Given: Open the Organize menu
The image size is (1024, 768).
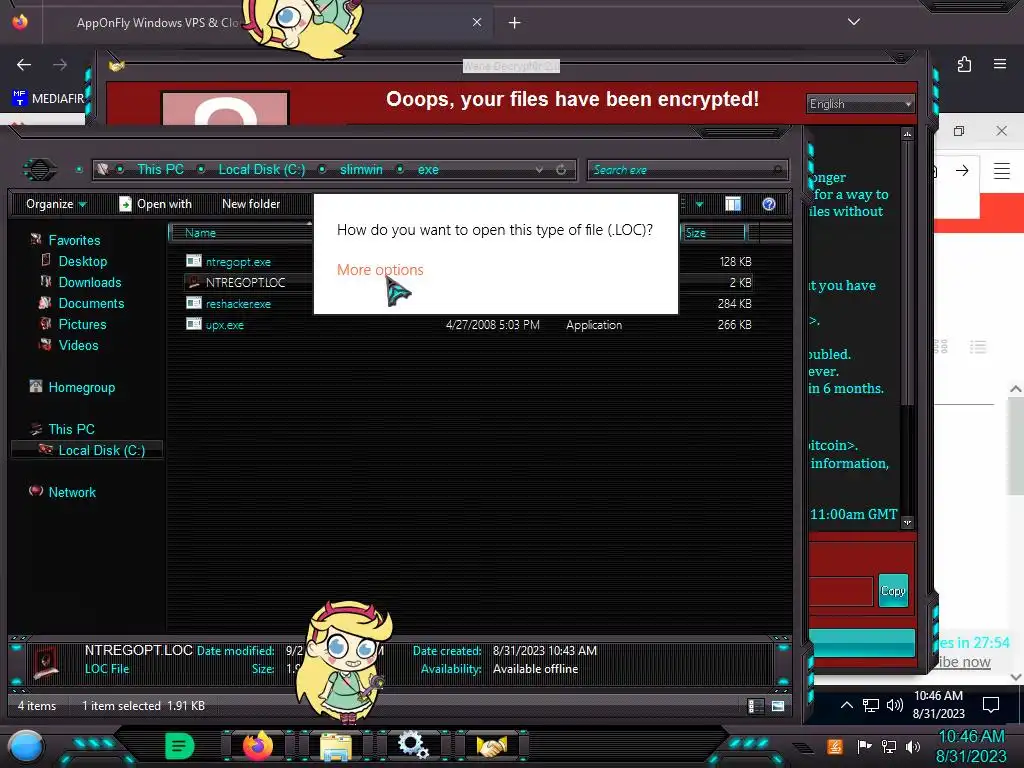Looking at the screenshot, I should [56, 204].
